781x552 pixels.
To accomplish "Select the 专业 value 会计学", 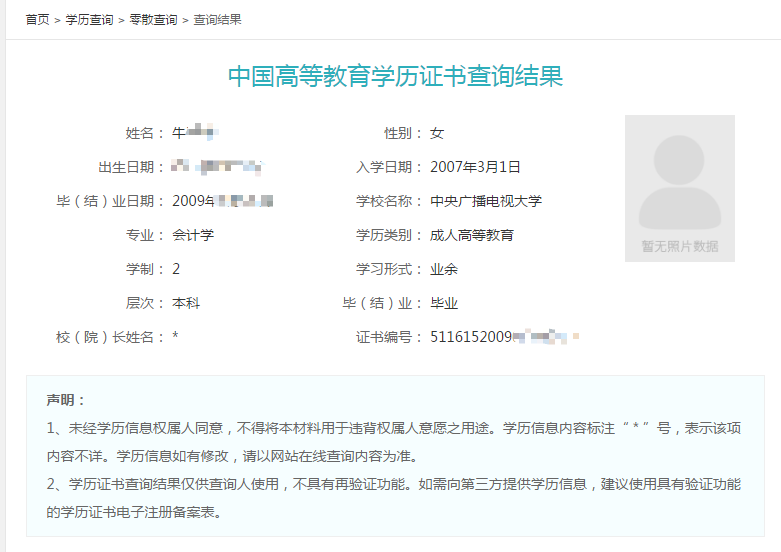I will click(193, 235).
